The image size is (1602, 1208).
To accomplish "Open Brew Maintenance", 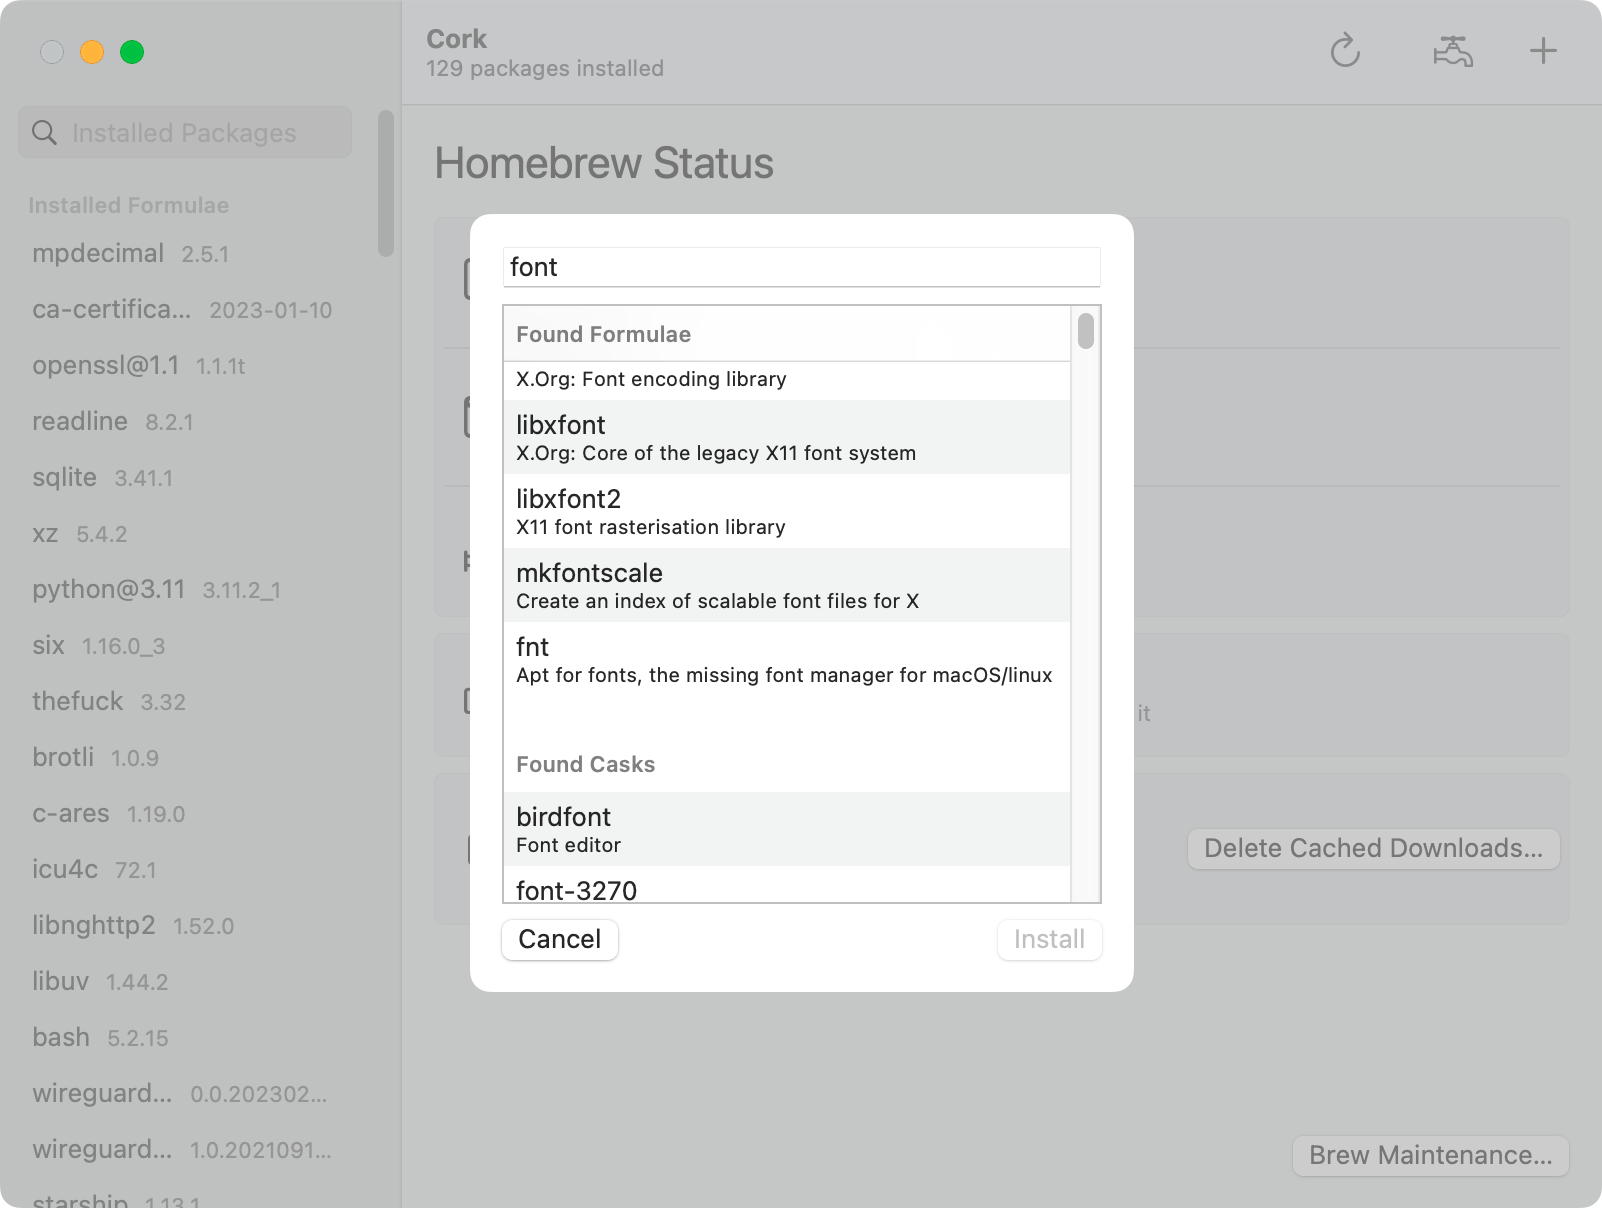I will pos(1429,1156).
